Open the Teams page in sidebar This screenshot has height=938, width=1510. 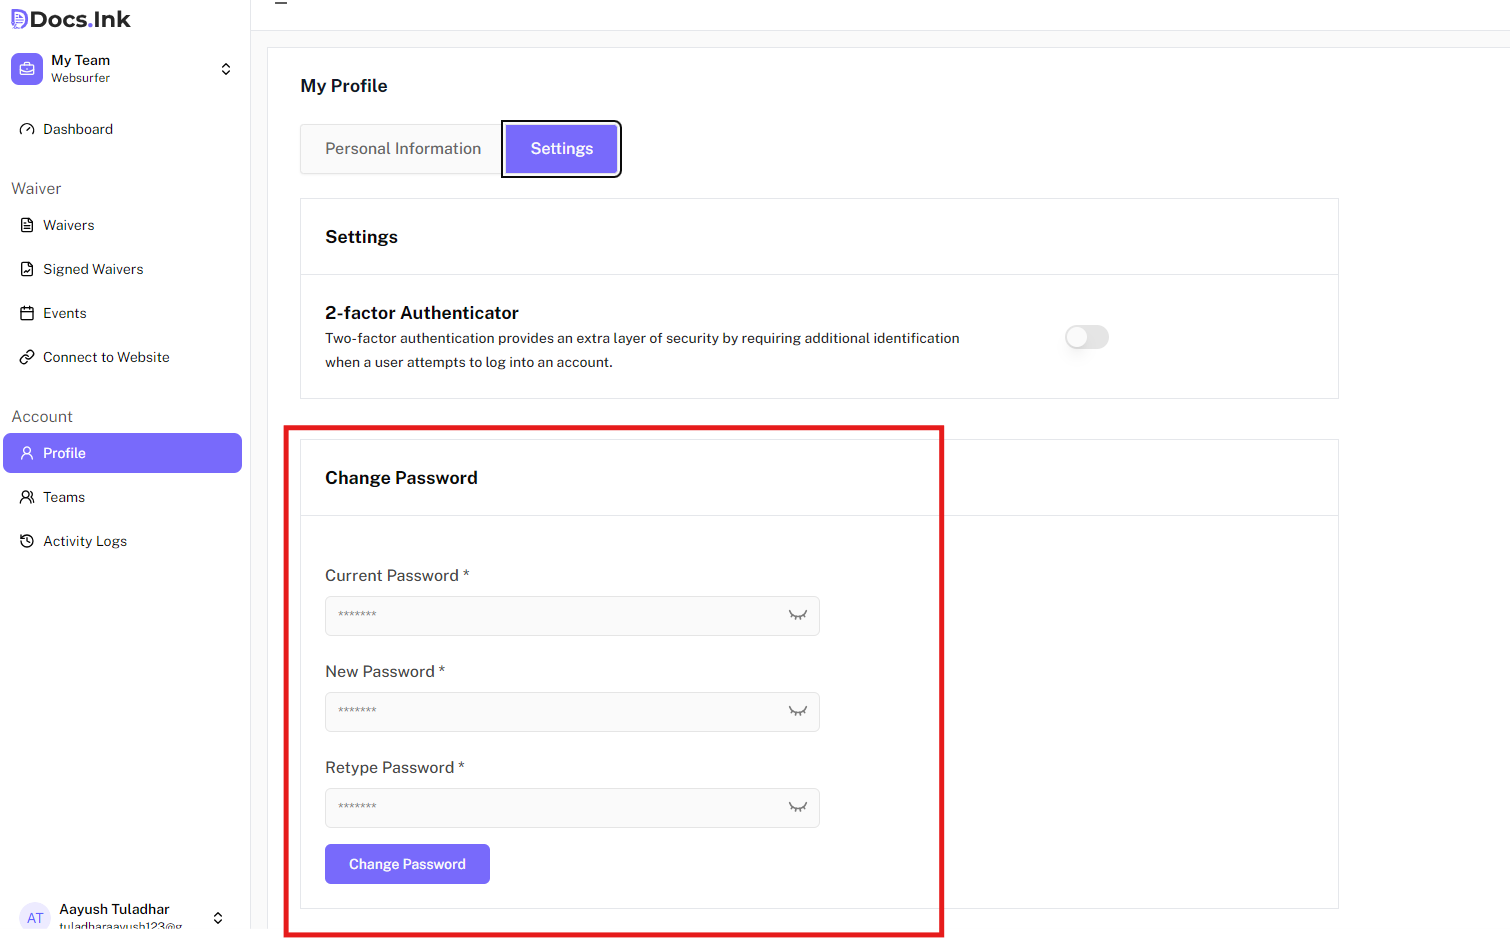click(x=64, y=497)
